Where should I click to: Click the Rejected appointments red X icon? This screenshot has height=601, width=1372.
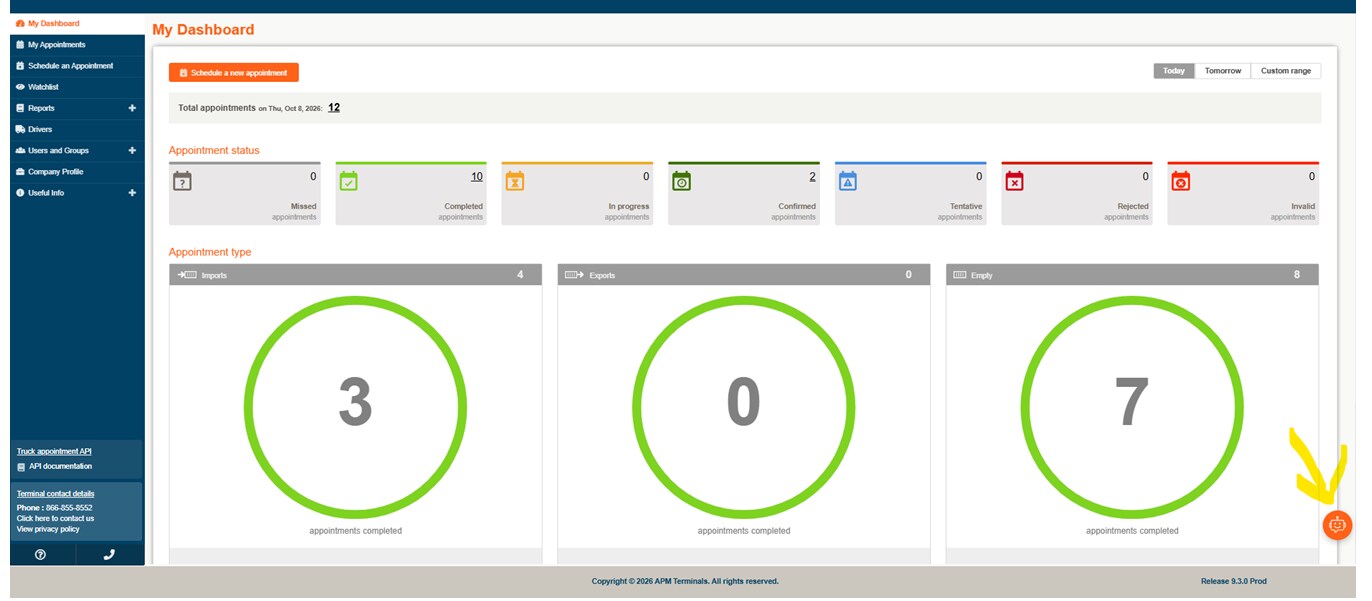coord(1014,181)
